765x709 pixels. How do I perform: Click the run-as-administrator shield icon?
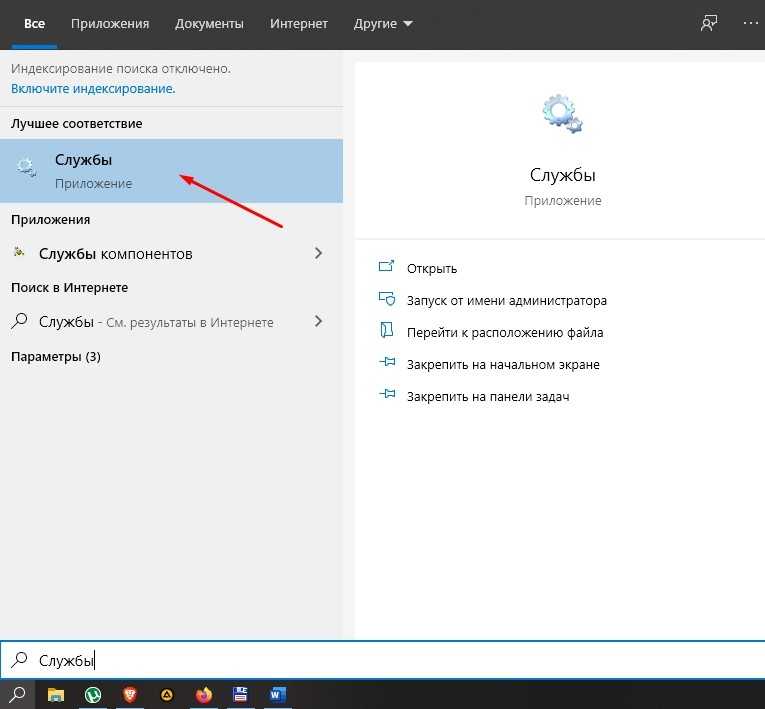[387, 299]
